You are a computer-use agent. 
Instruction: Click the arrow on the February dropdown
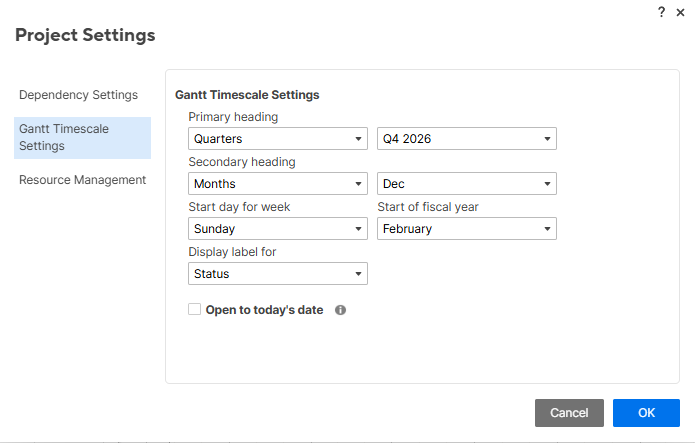pyautogui.click(x=547, y=229)
